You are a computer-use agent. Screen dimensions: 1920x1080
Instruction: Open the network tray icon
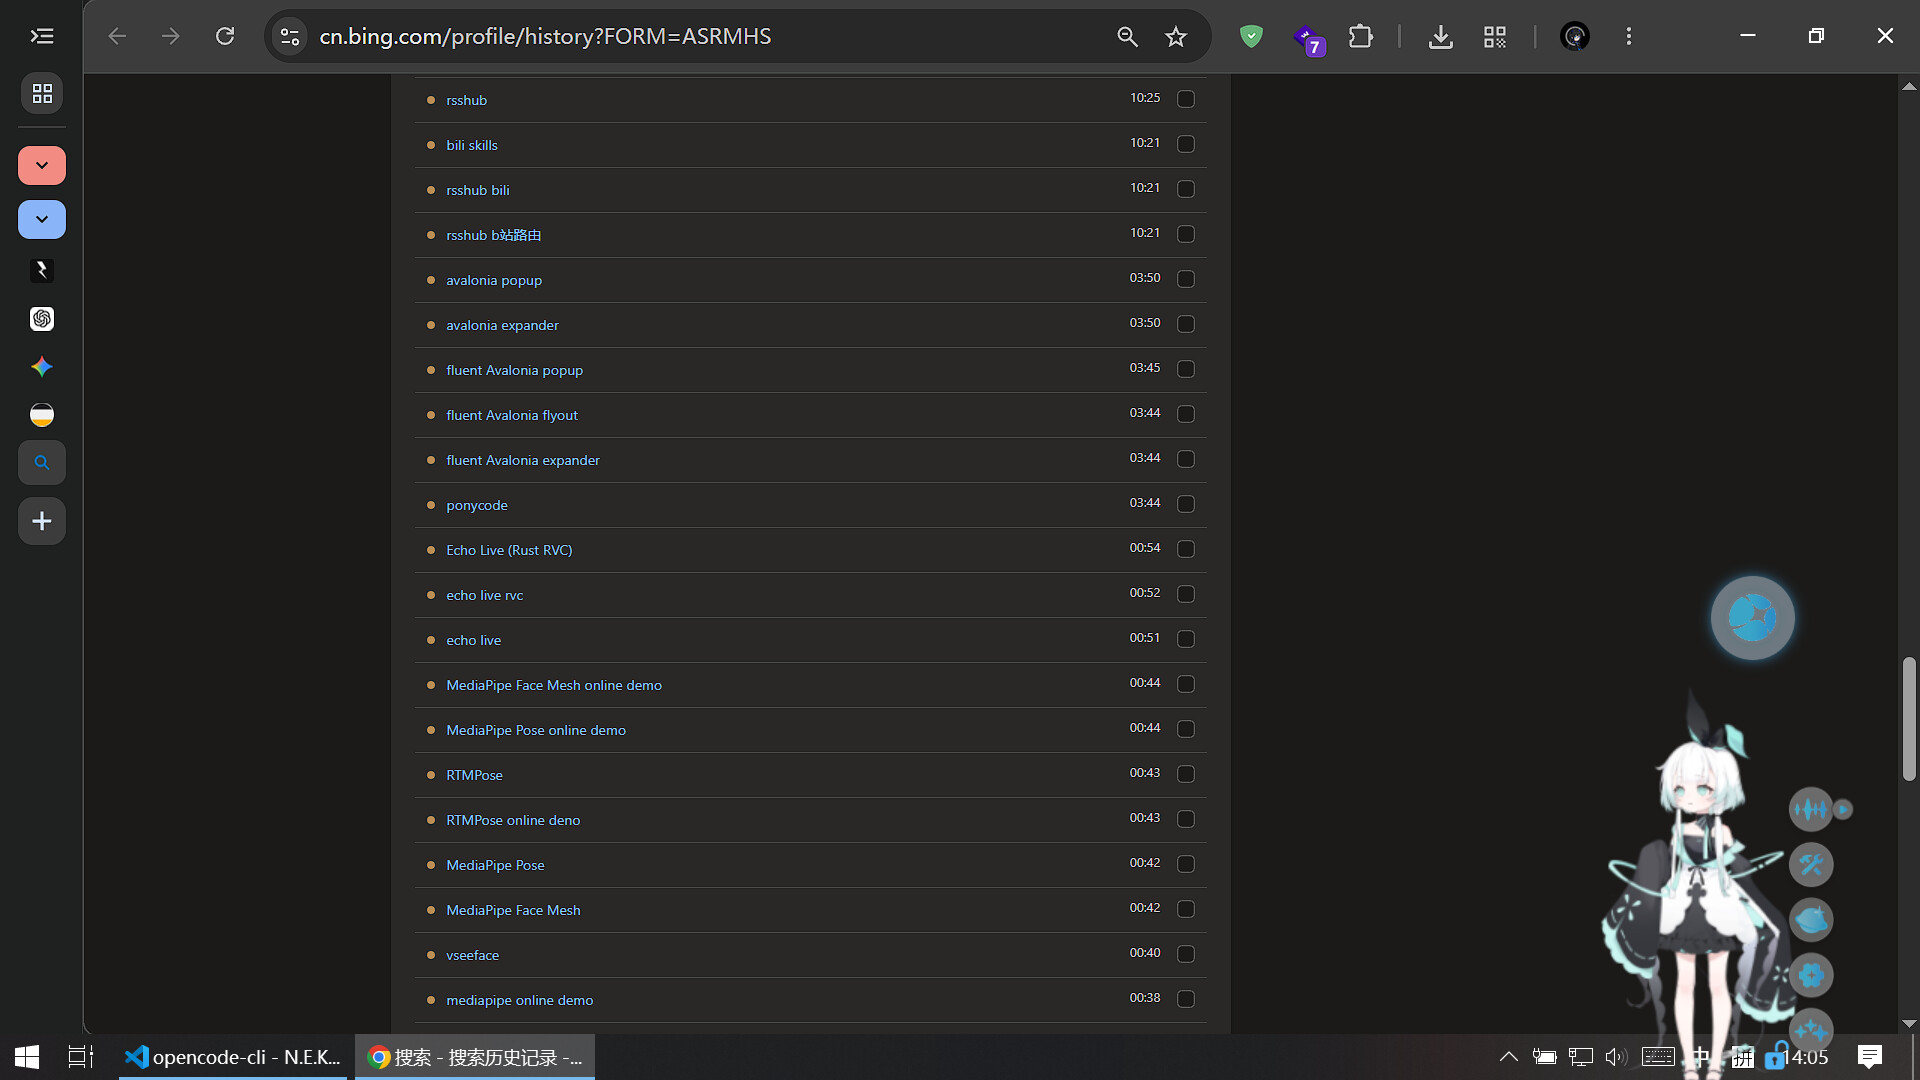pos(1580,1057)
